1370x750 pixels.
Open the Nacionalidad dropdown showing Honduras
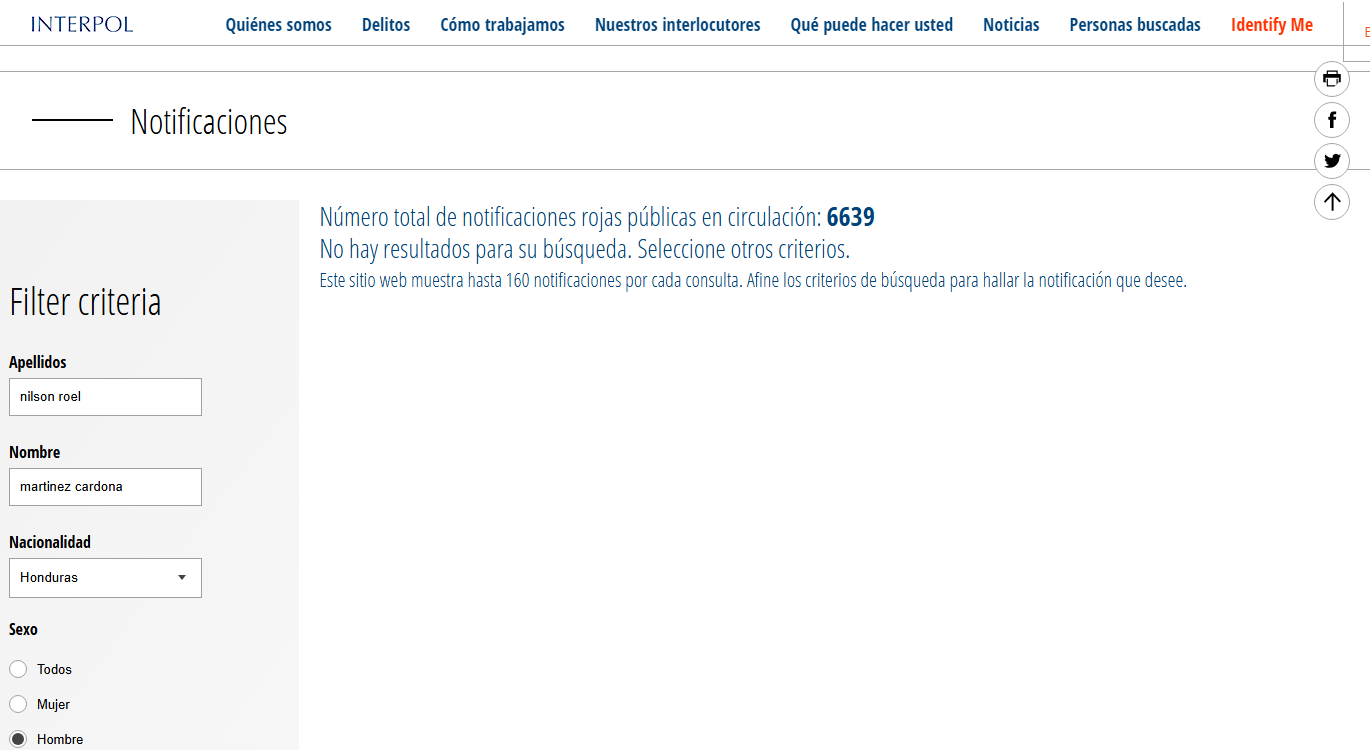click(x=105, y=578)
